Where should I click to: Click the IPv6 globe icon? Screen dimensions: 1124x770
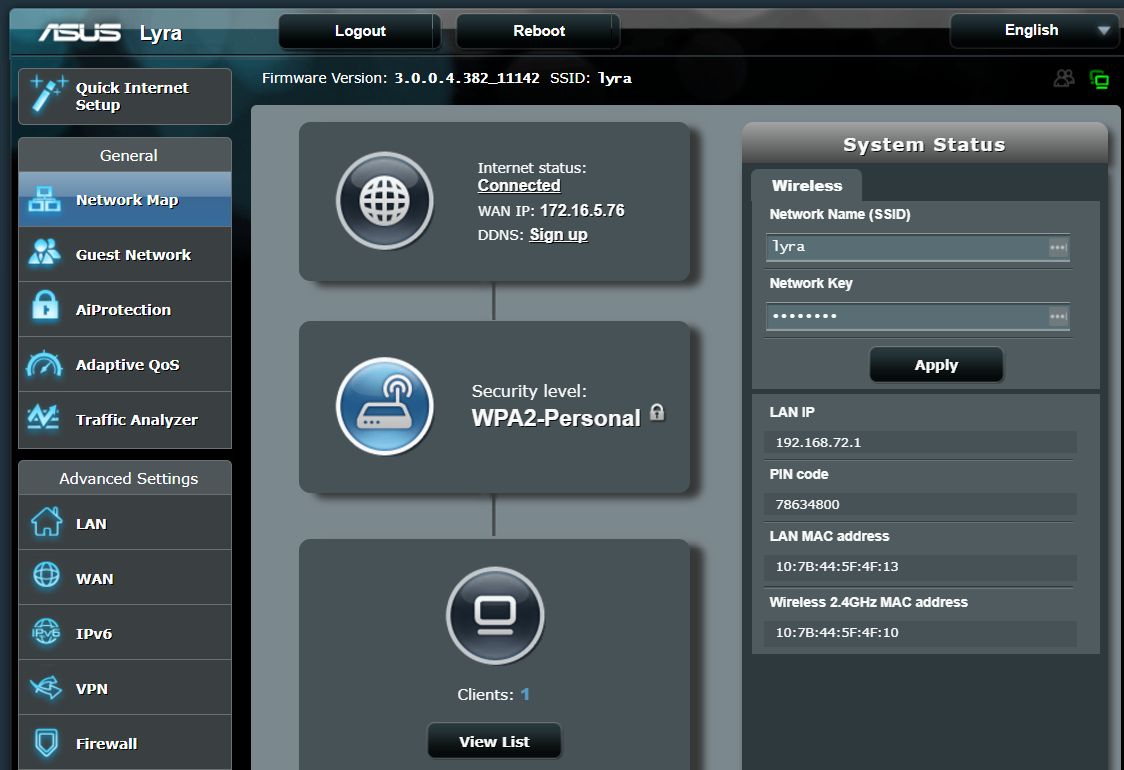click(46, 632)
